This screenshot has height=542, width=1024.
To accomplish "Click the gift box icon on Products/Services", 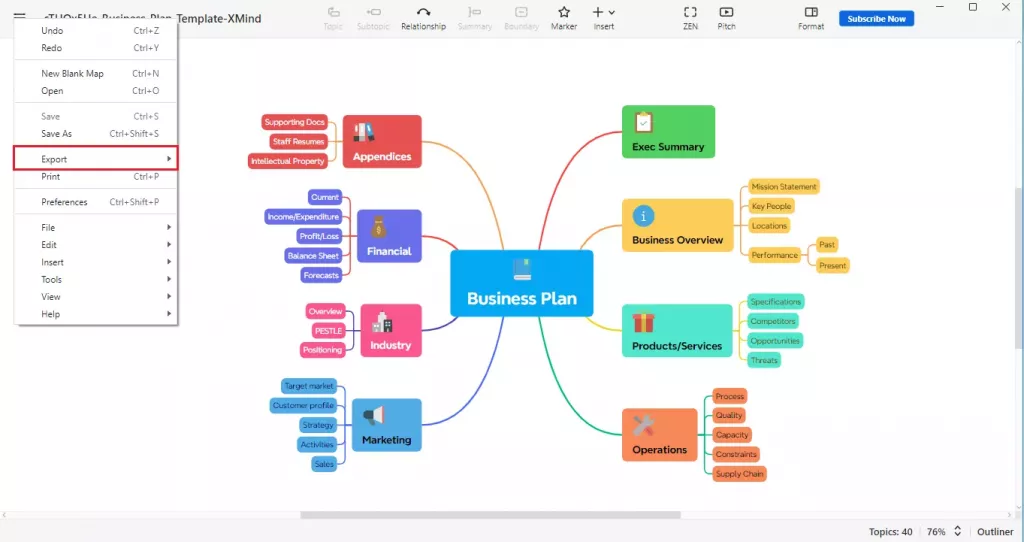I will [x=643, y=322].
